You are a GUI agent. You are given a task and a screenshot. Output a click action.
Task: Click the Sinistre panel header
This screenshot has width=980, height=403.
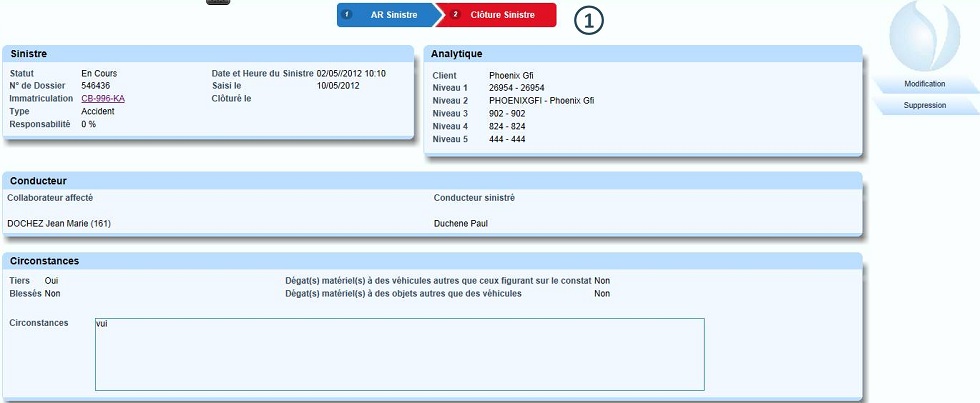208,53
